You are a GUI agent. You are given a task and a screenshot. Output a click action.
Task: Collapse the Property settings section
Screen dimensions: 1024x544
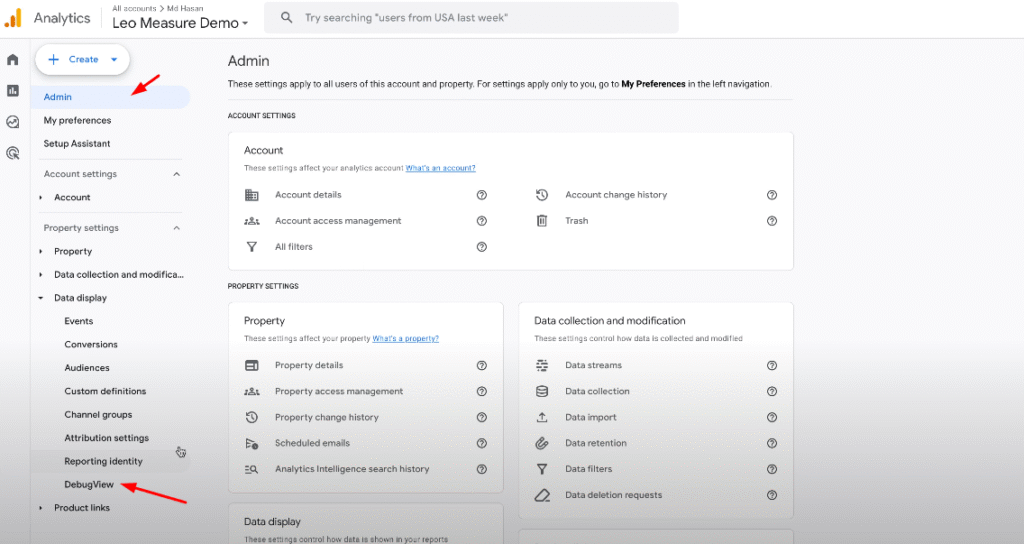point(176,228)
